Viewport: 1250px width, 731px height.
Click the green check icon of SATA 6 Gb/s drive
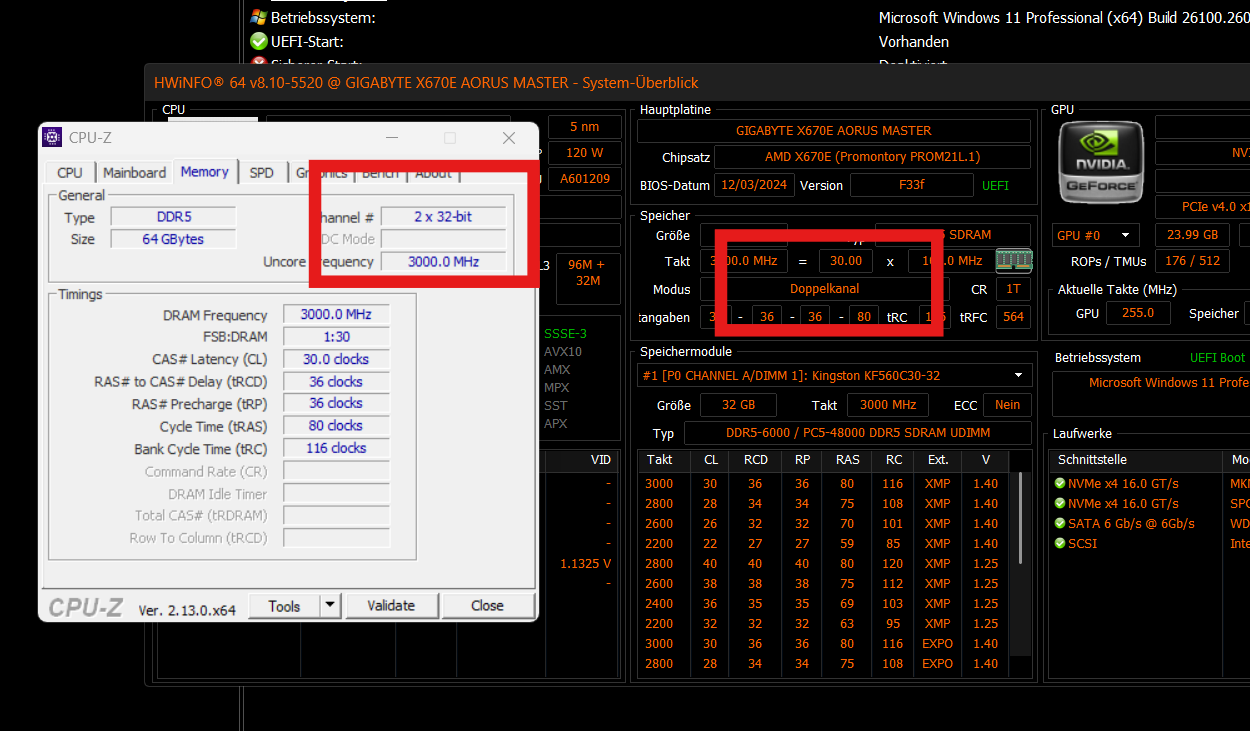(x=1060, y=523)
